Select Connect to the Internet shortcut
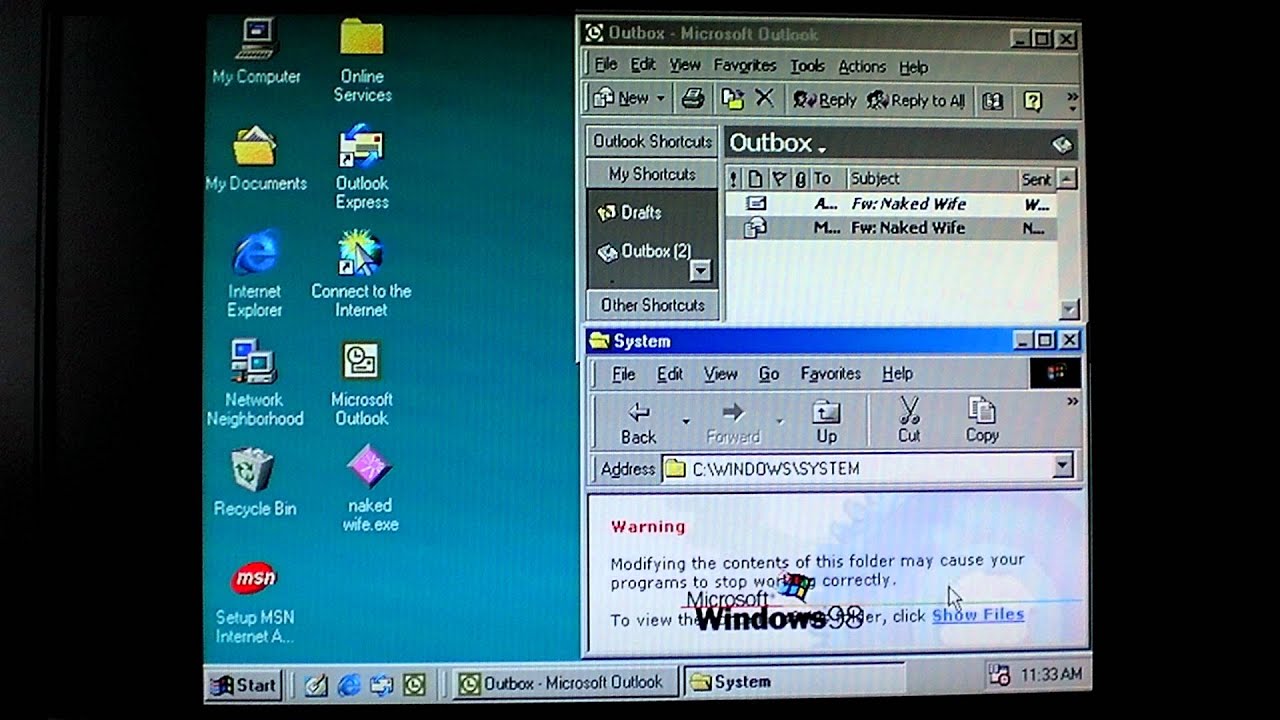 pyautogui.click(x=361, y=273)
